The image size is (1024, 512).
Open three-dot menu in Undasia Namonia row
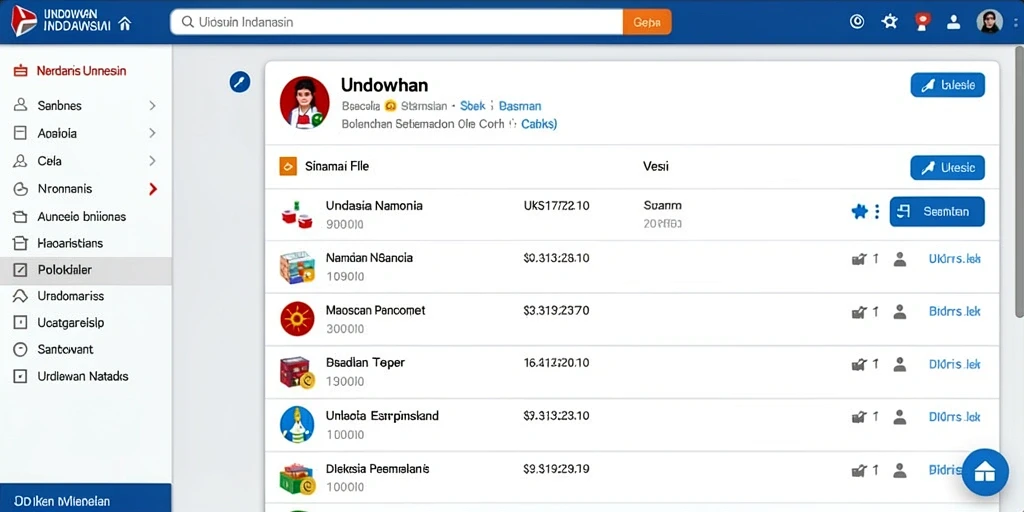coord(877,211)
